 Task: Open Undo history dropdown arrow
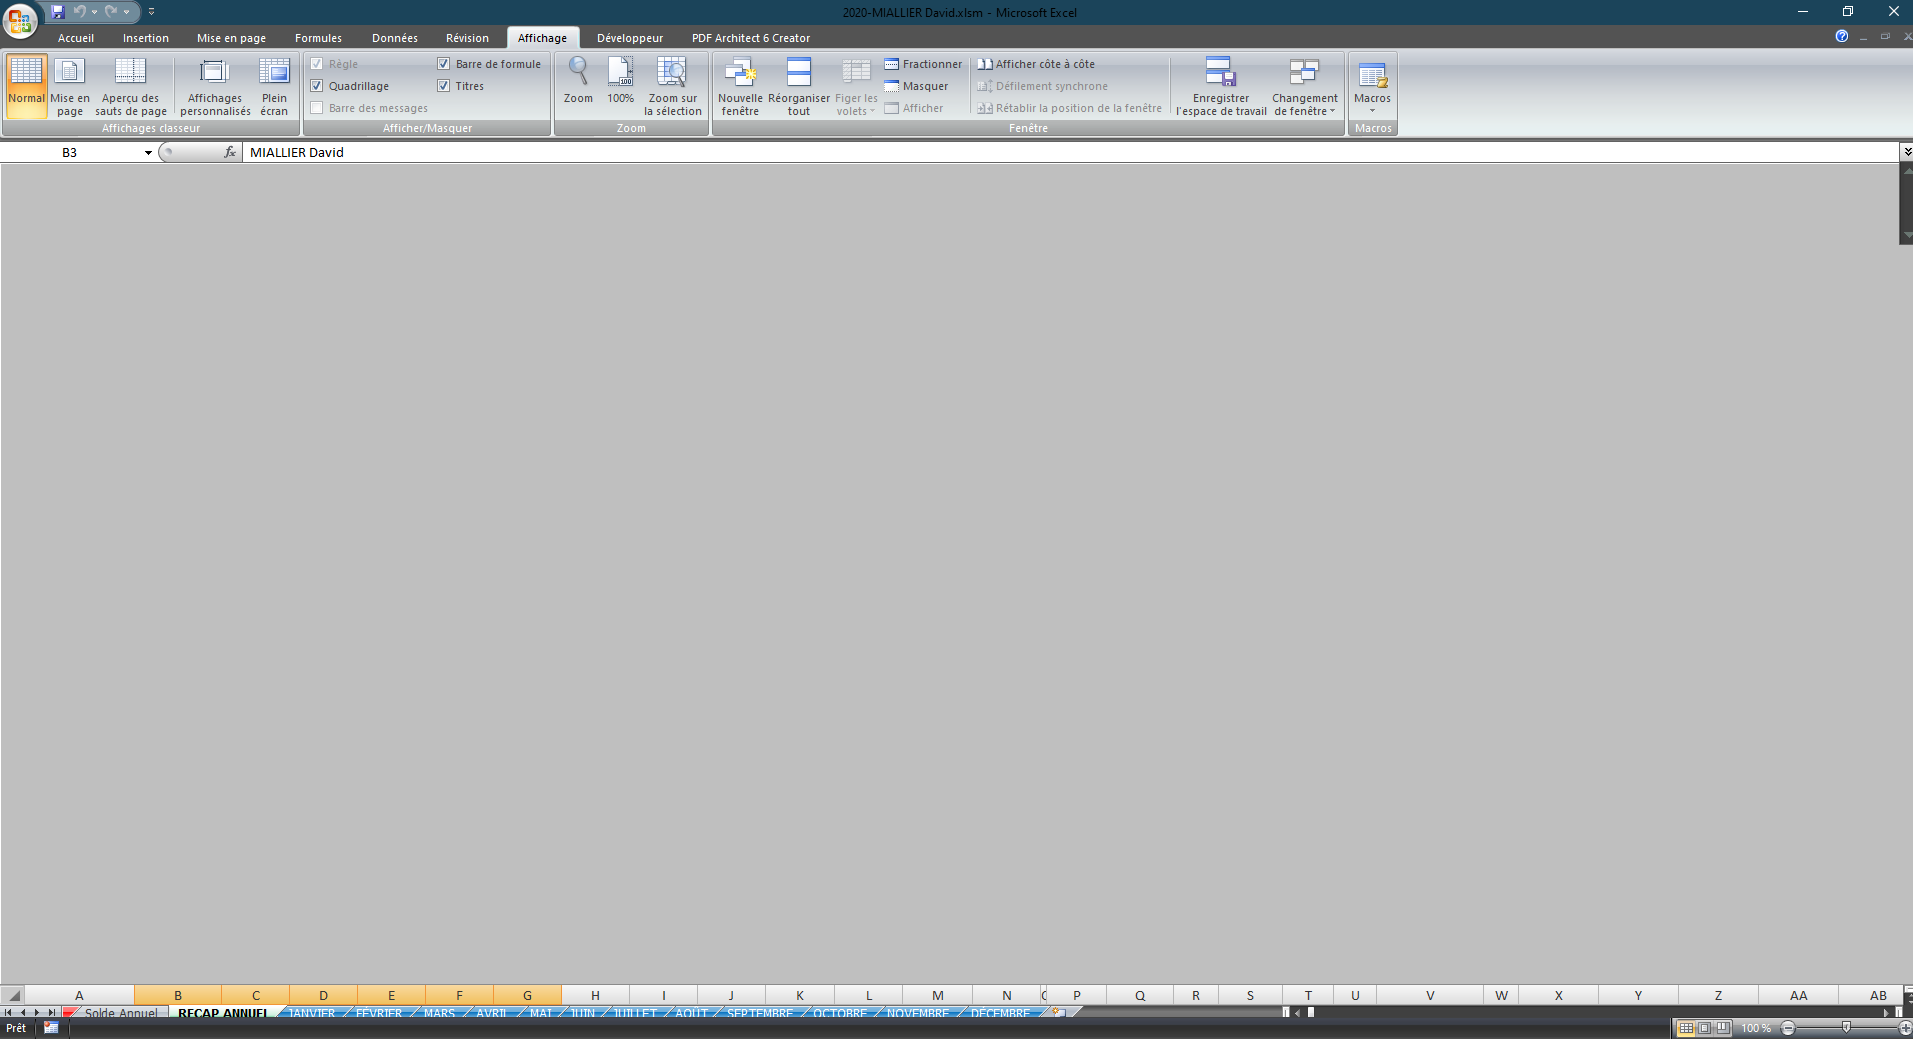click(94, 12)
